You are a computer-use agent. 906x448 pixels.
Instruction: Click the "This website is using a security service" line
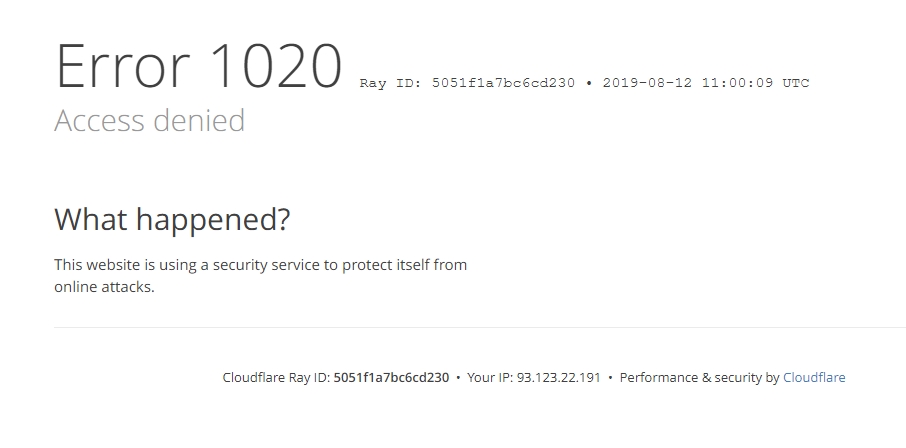point(260,265)
